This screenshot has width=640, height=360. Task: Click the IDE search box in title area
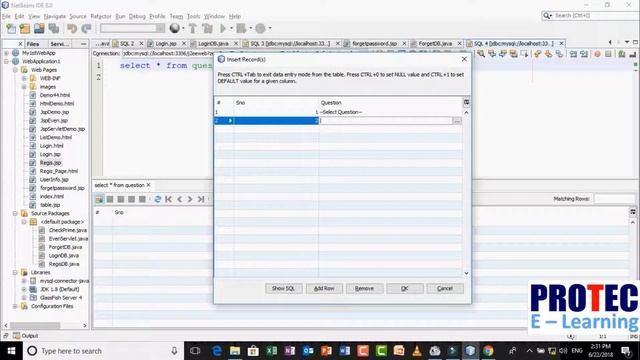(x=590, y=16)
